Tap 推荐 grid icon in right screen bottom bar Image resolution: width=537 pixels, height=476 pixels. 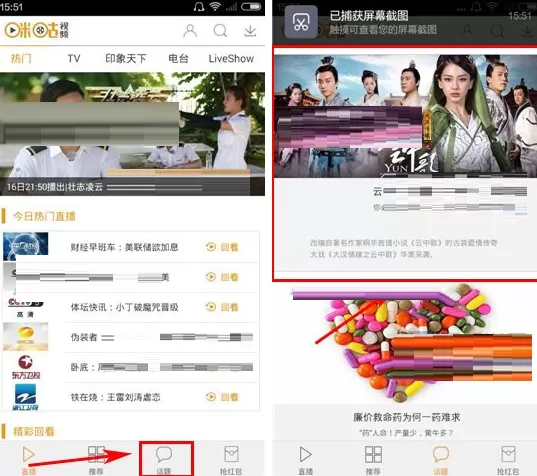click(373, 460)
